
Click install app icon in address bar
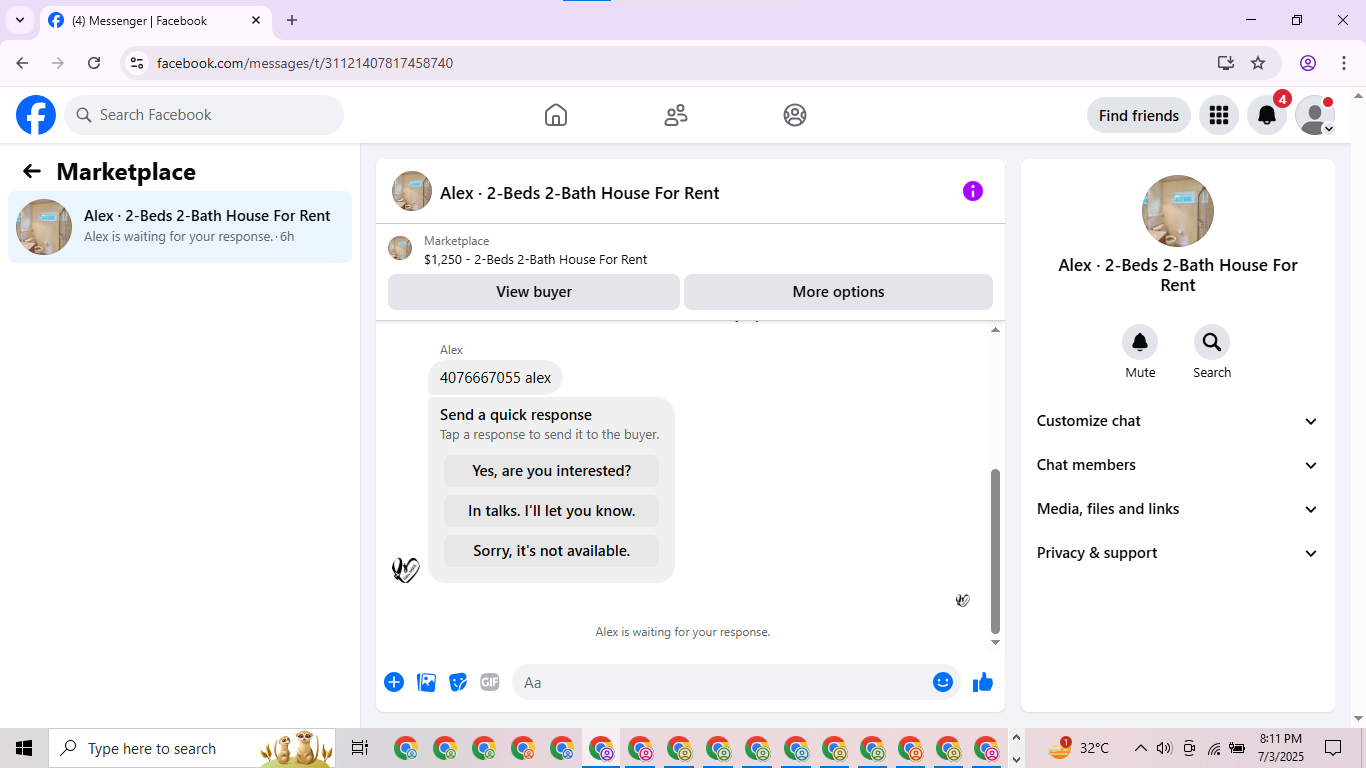[x=1226, y=63]
